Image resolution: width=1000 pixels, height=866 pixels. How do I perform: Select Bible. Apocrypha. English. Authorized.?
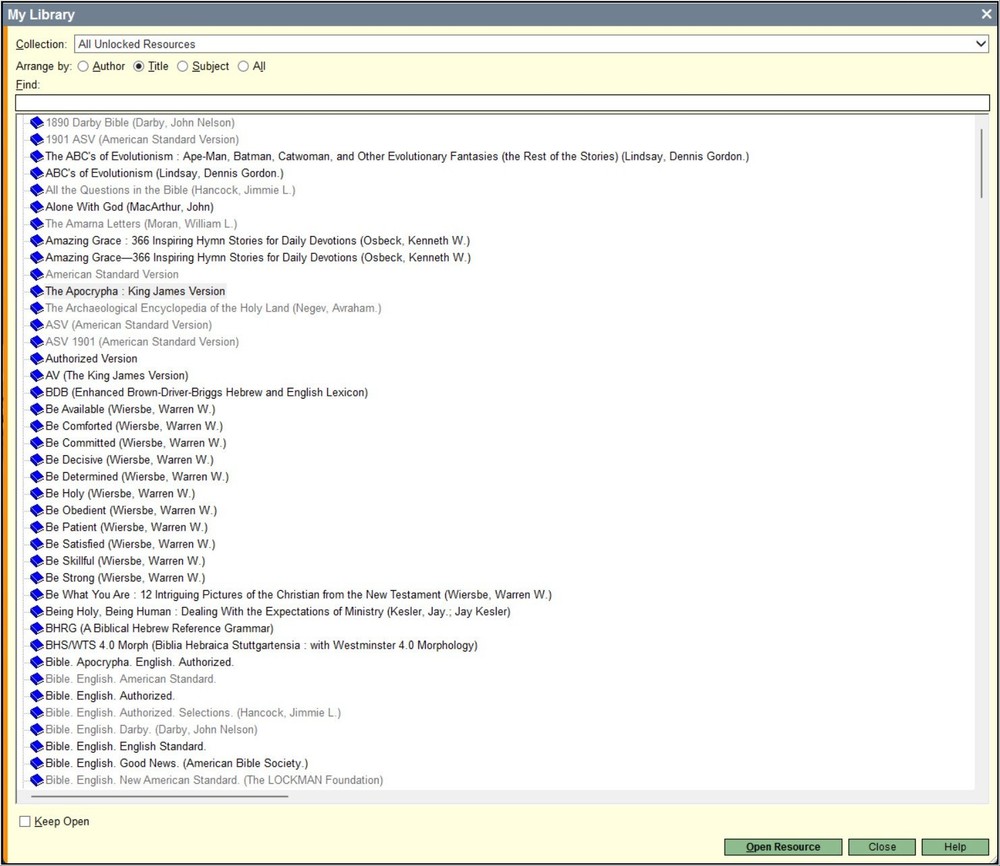coord(140,662)
